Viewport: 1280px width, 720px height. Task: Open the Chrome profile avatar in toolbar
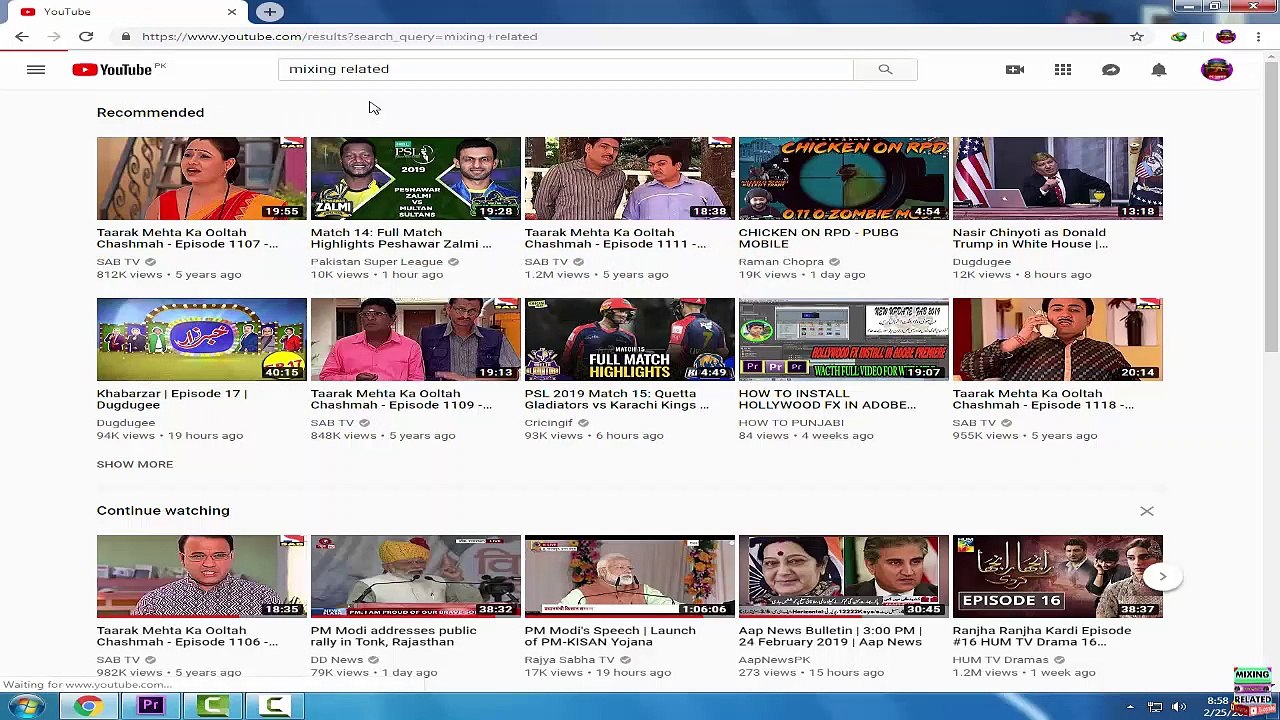pos(1226,36)
